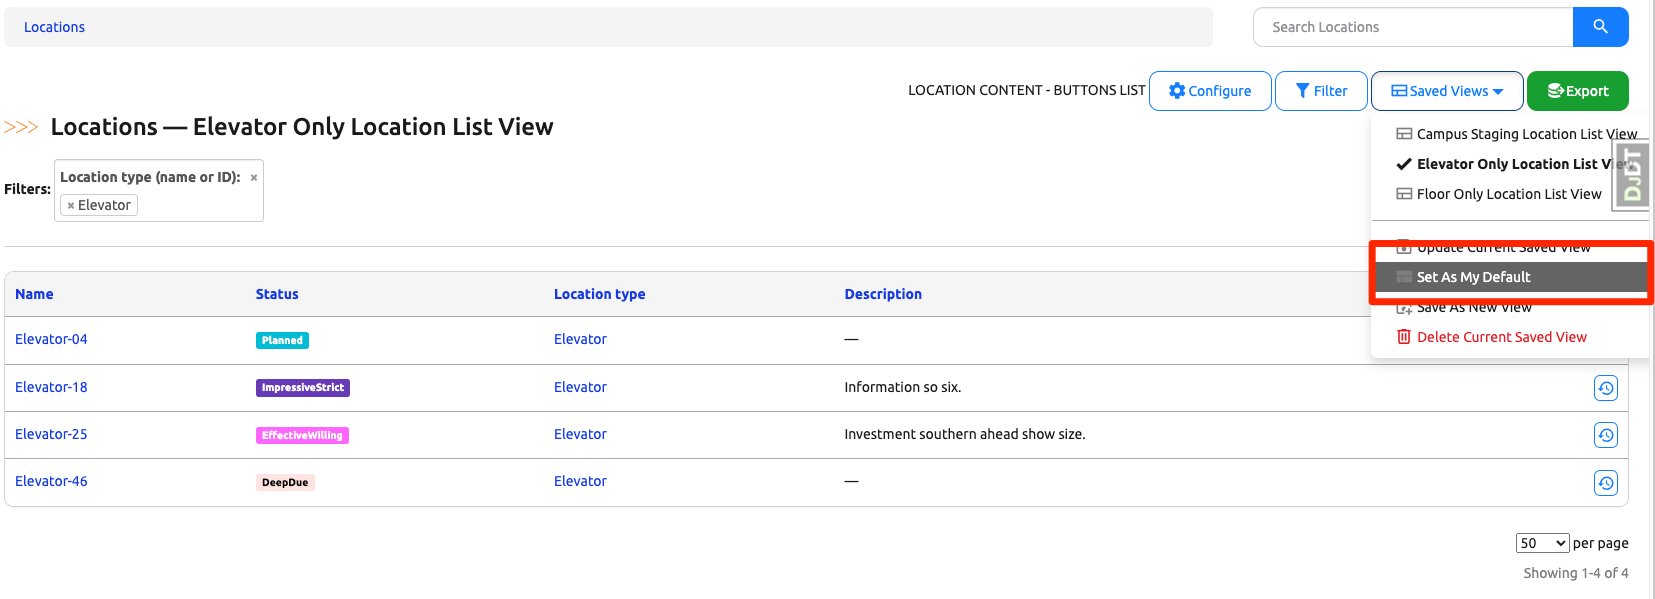Clear the Location type filter
The width and height of the screenshot is (1655, 599).
point(254,178)
